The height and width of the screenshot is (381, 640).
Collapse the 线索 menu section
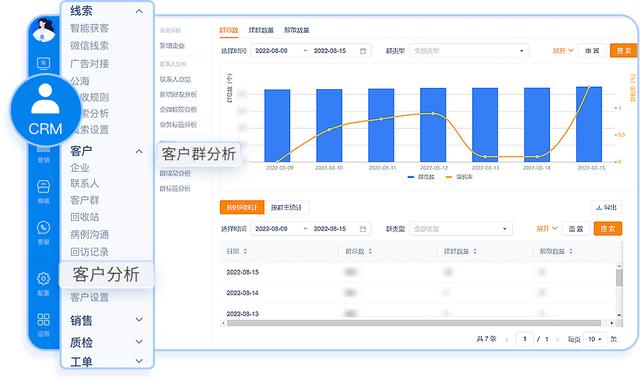[x=139, y=11]
